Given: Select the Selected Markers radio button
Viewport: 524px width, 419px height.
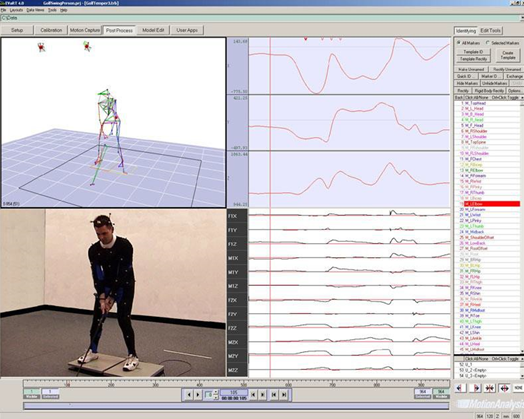Looking at the screenshot, I should [x=488, y=43].
